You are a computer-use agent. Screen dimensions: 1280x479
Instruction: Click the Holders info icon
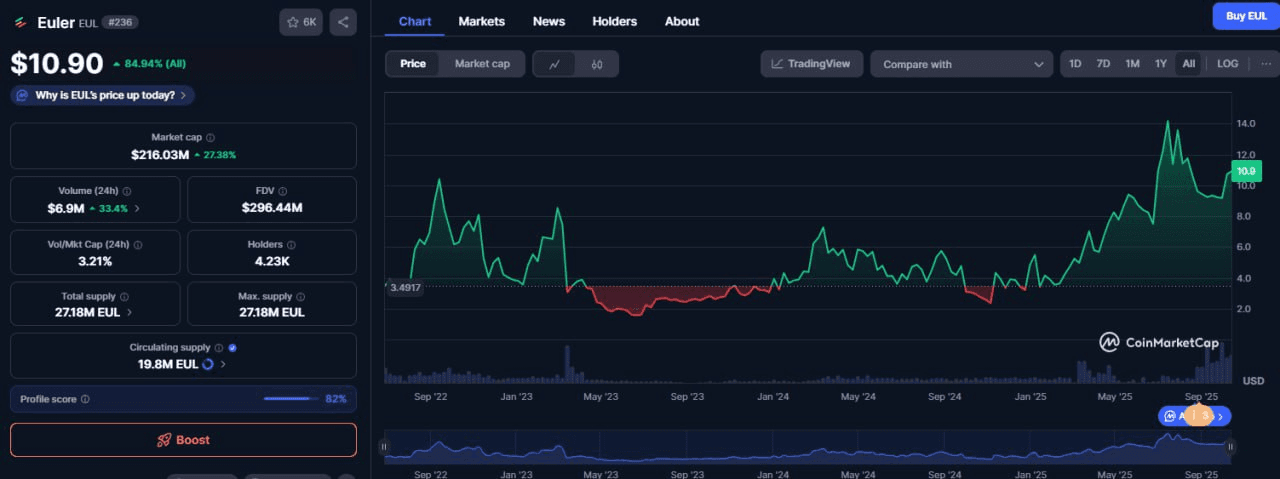click(292, 244)
